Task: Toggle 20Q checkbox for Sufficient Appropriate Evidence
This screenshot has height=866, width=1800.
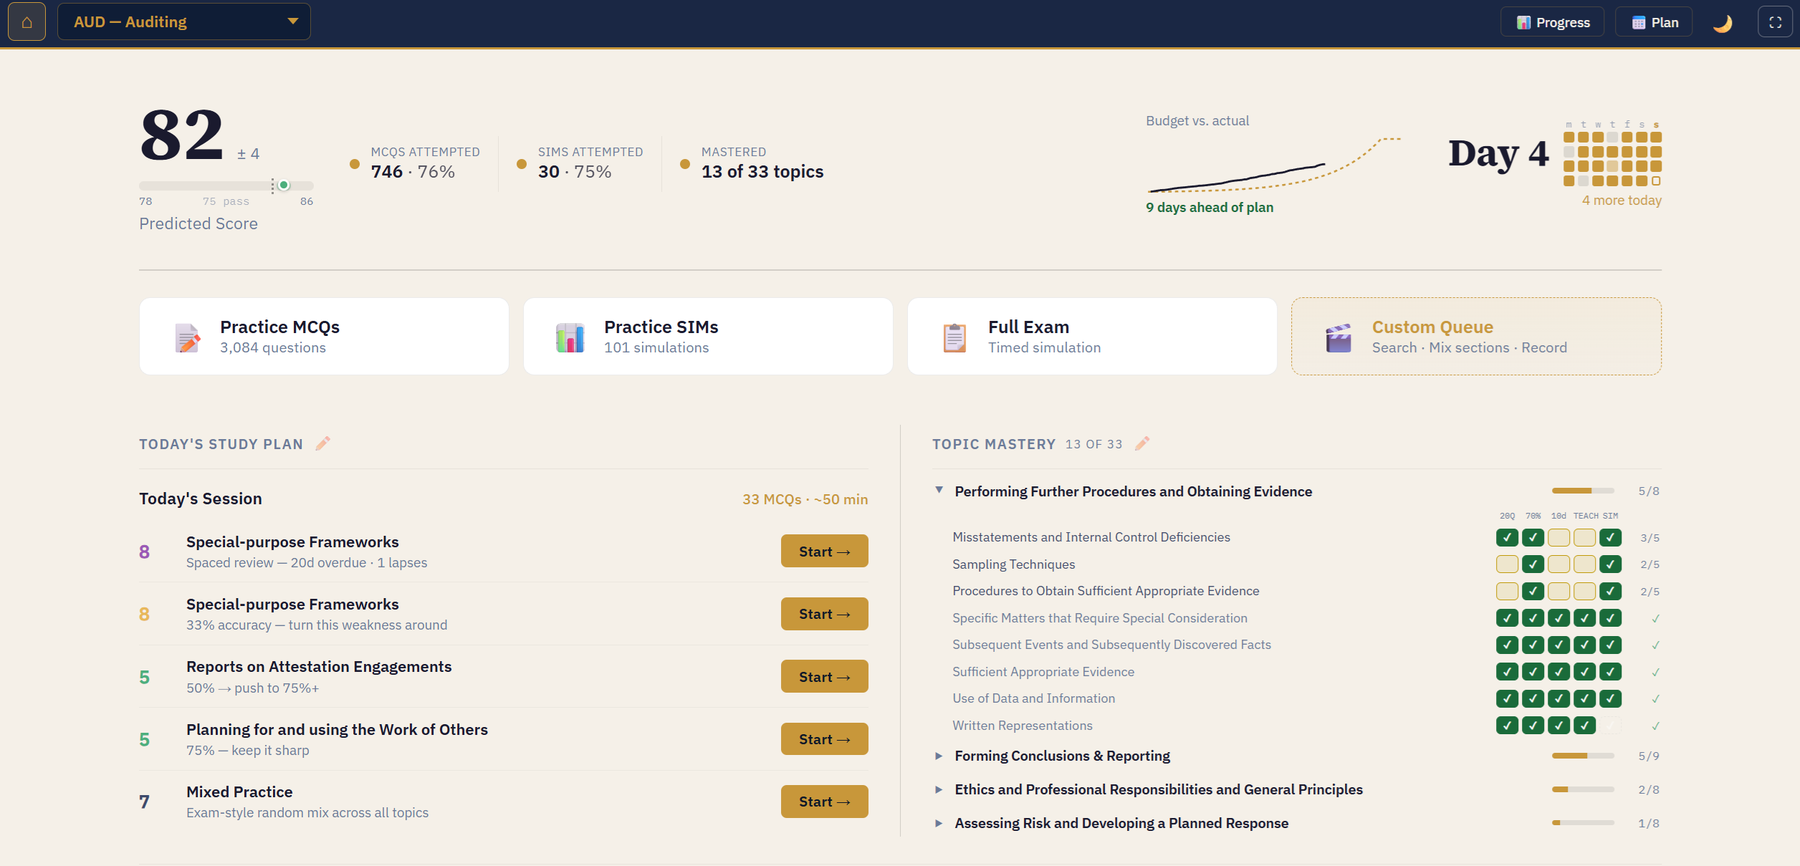Action: pos(1507,672)
